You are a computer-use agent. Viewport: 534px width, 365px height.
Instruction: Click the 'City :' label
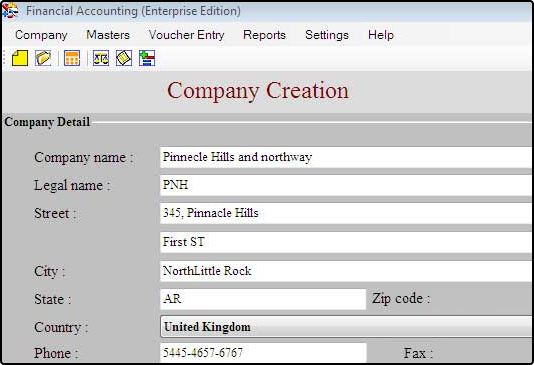click(50, 272)
